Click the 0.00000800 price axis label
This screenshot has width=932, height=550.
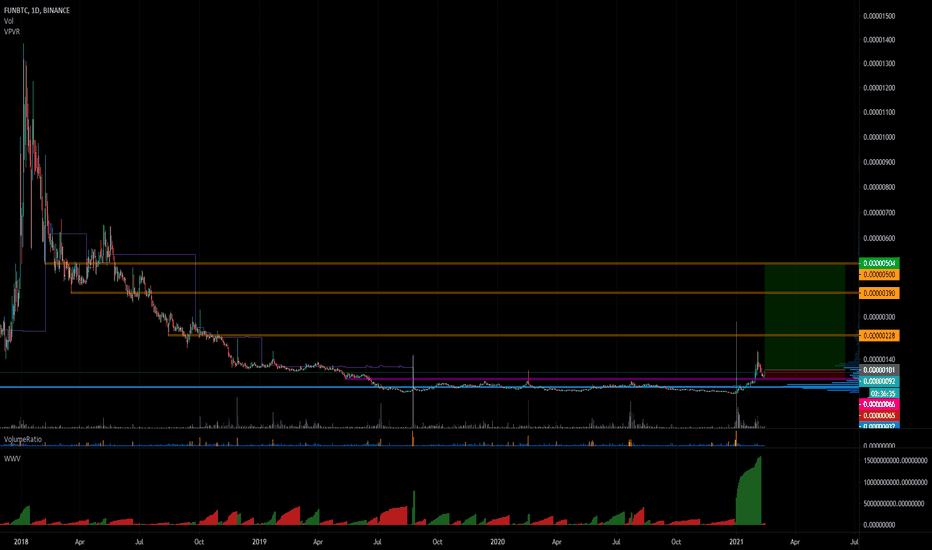pos(879,187)
